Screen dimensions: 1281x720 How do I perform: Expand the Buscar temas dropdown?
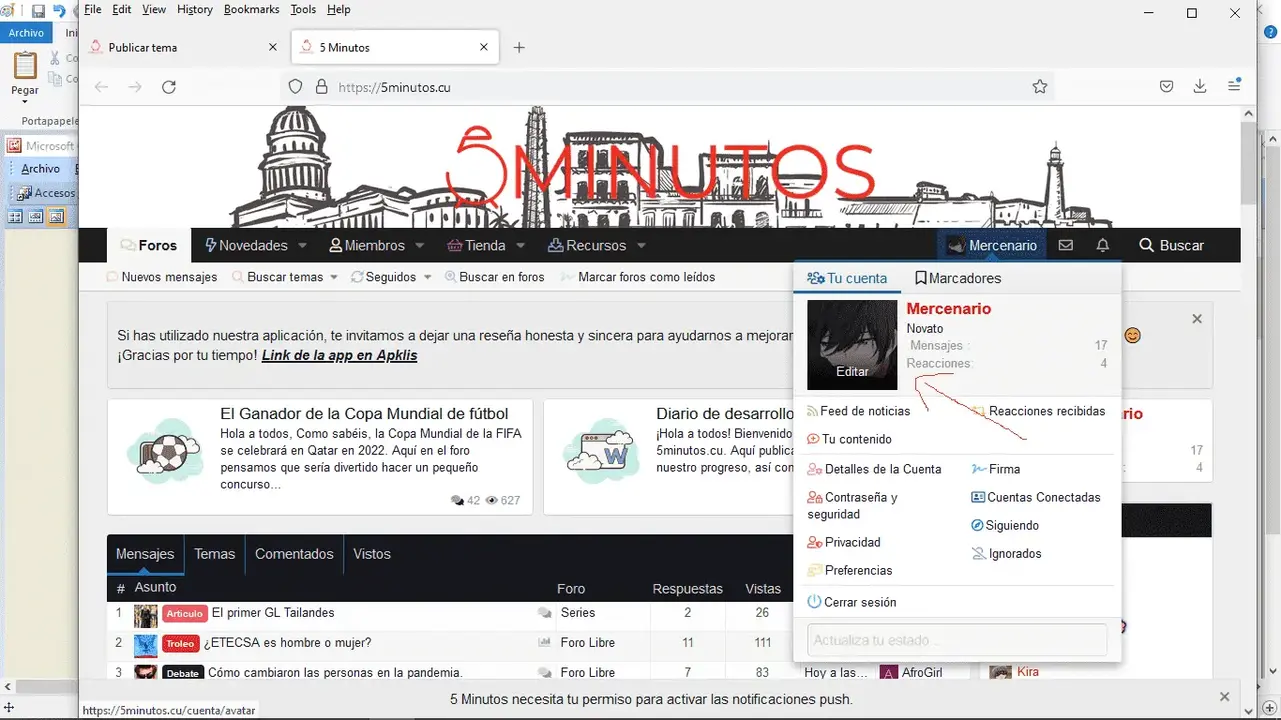[x=334, y=277]
